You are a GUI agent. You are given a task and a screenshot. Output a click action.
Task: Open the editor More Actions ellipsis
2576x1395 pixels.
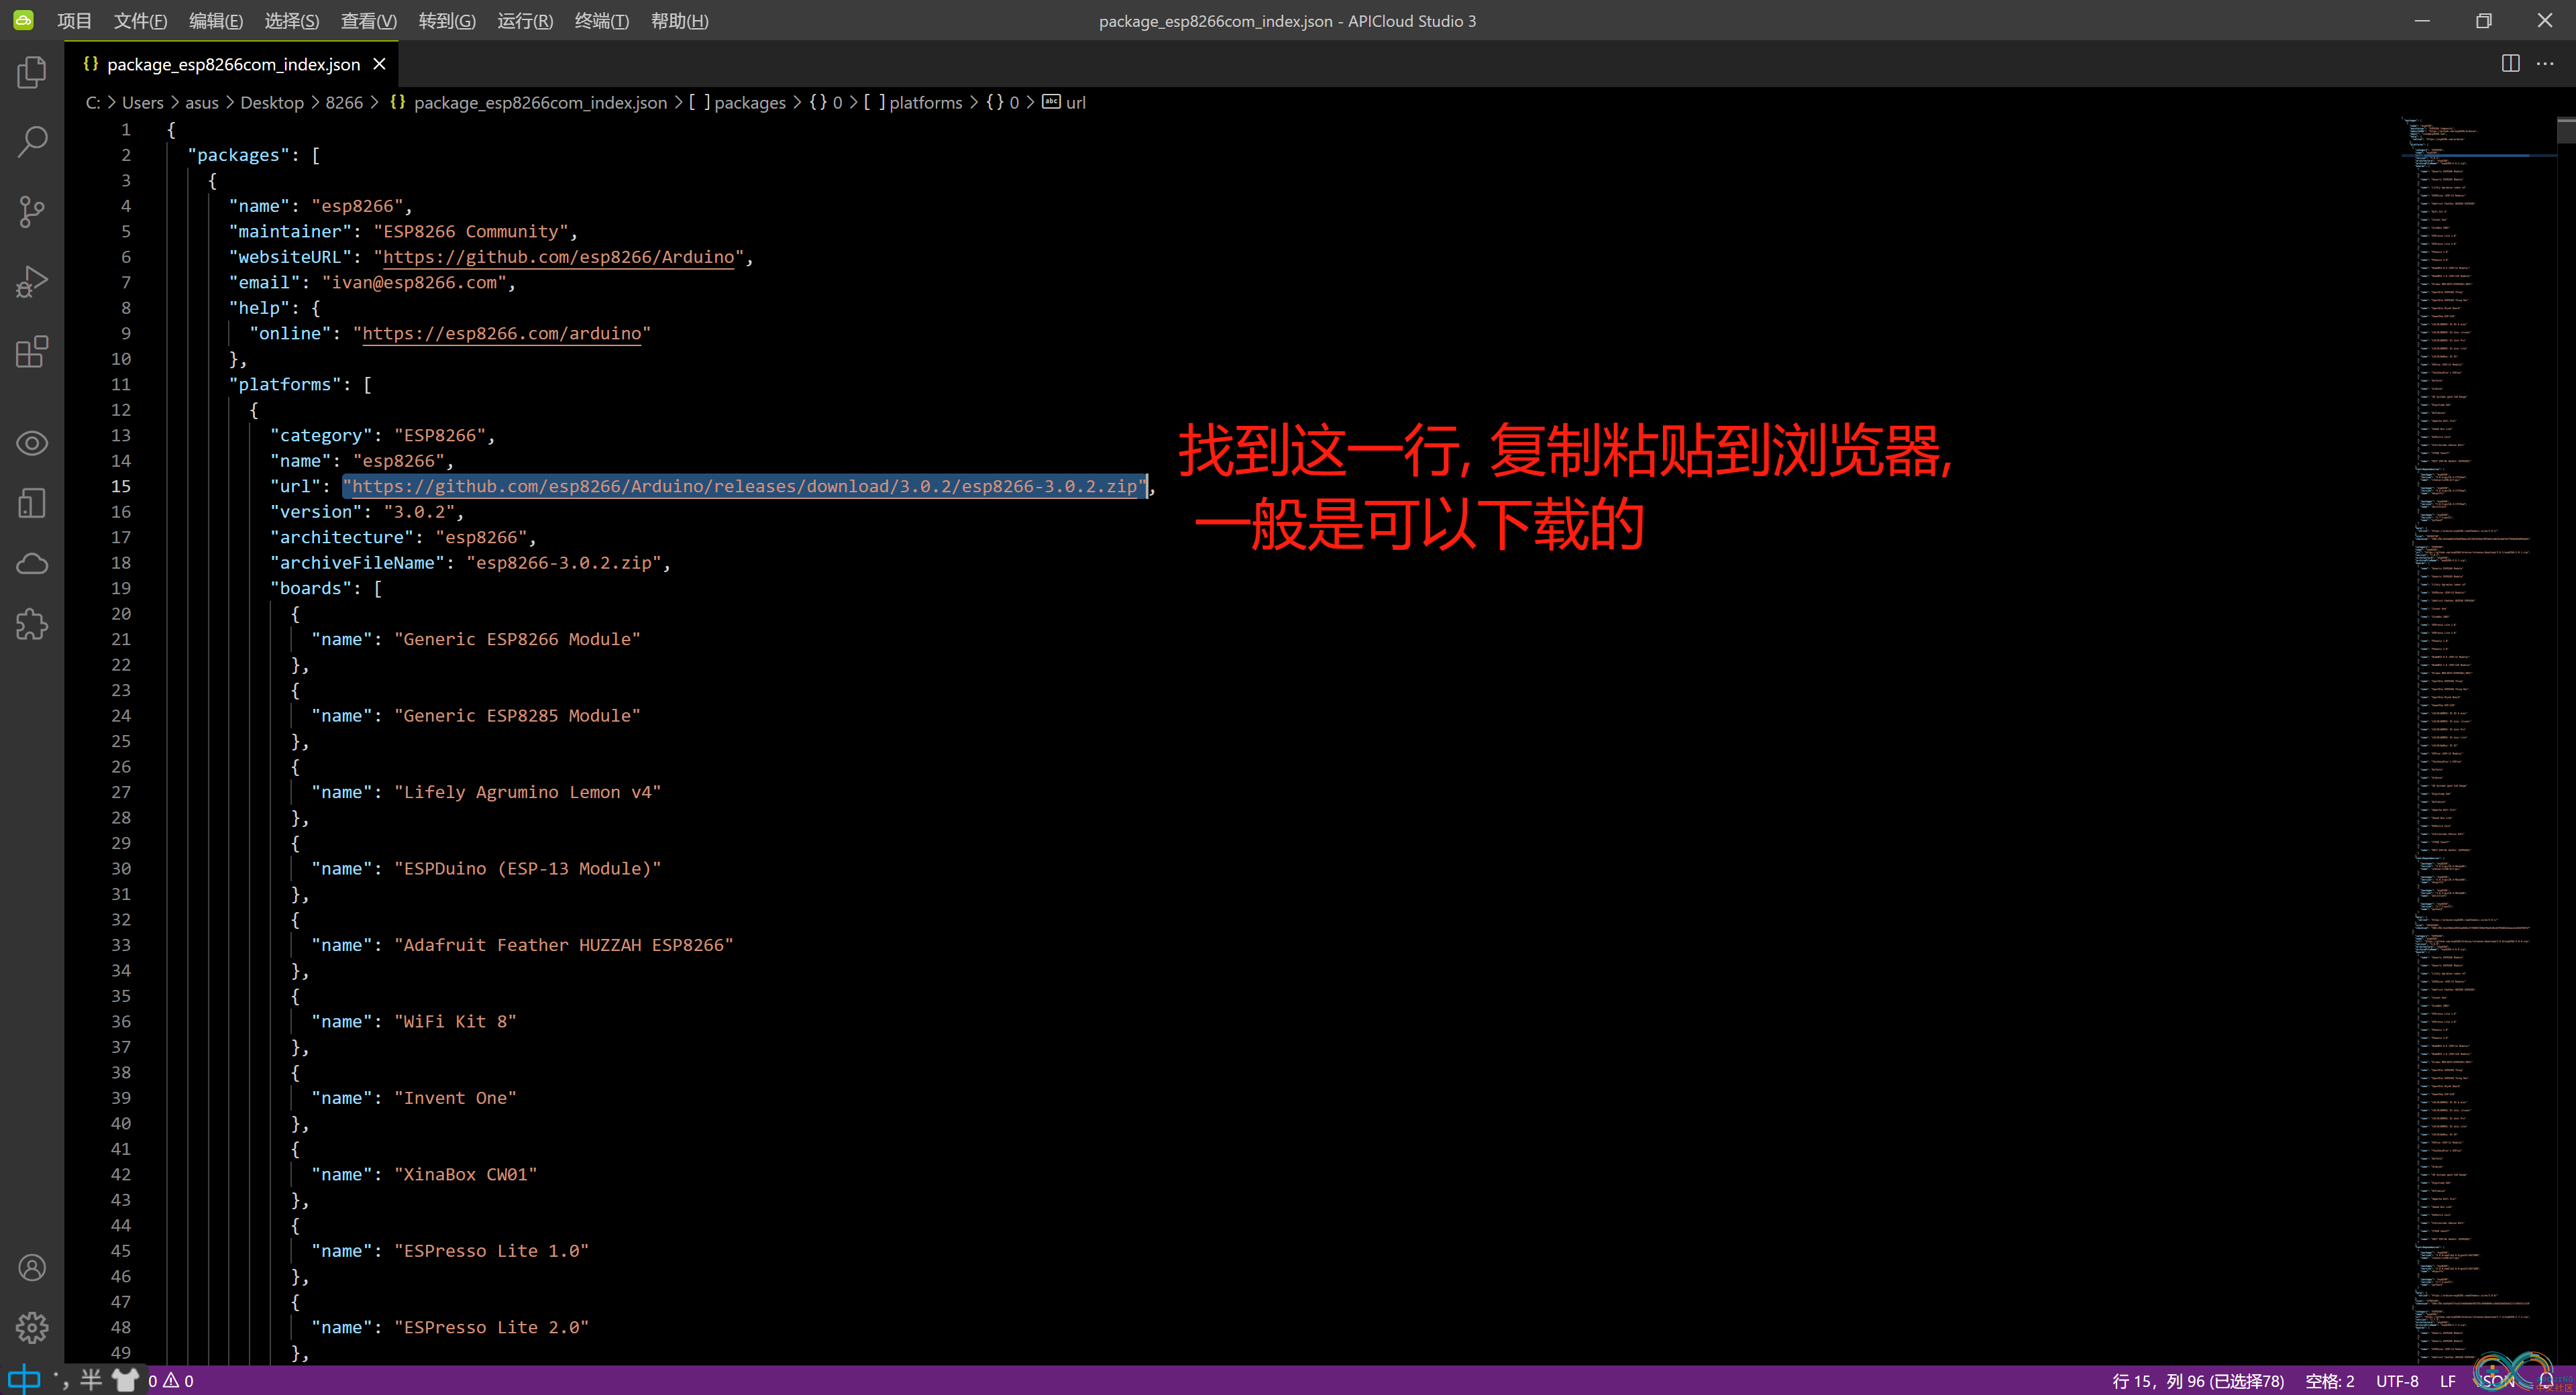(2545, 63)
